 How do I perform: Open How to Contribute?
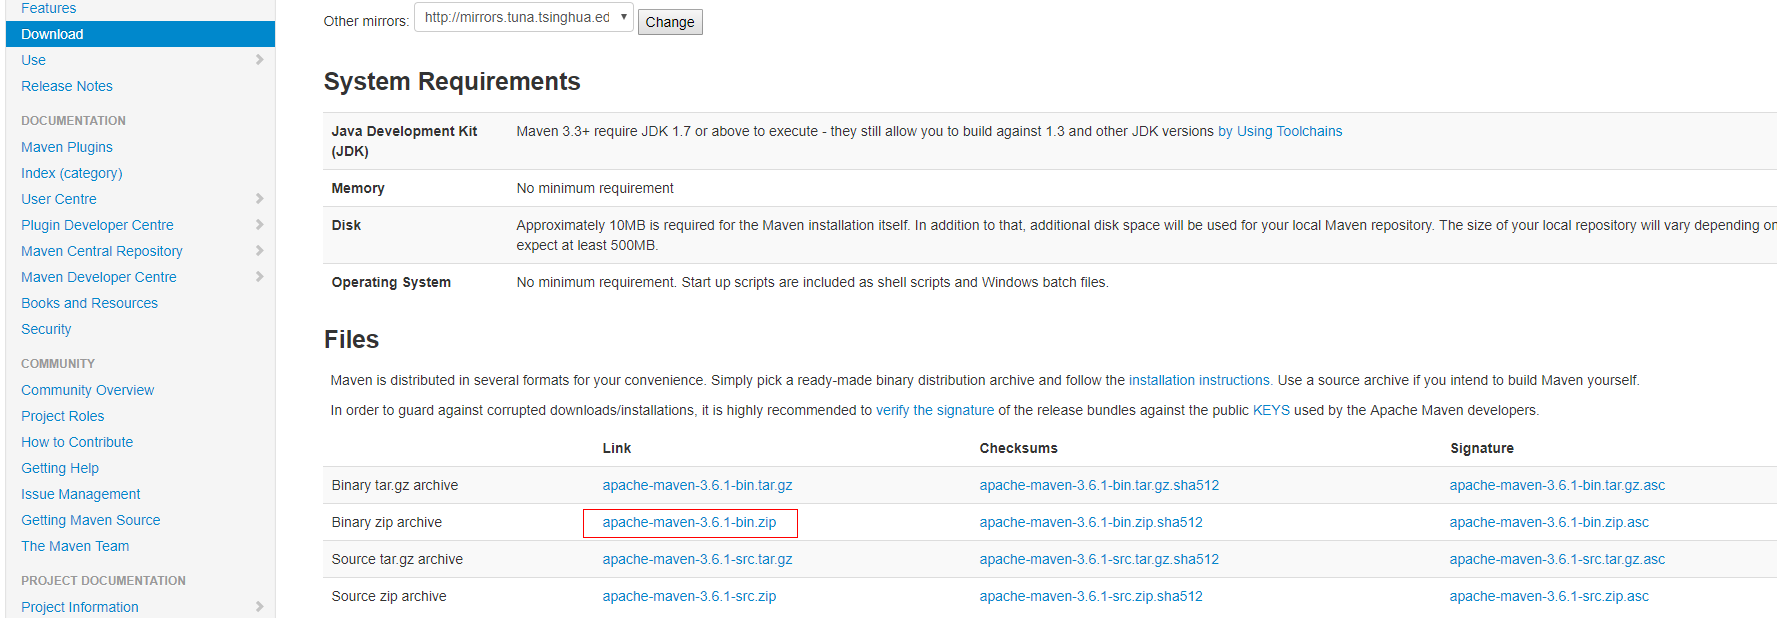click(x=77, y=442)
